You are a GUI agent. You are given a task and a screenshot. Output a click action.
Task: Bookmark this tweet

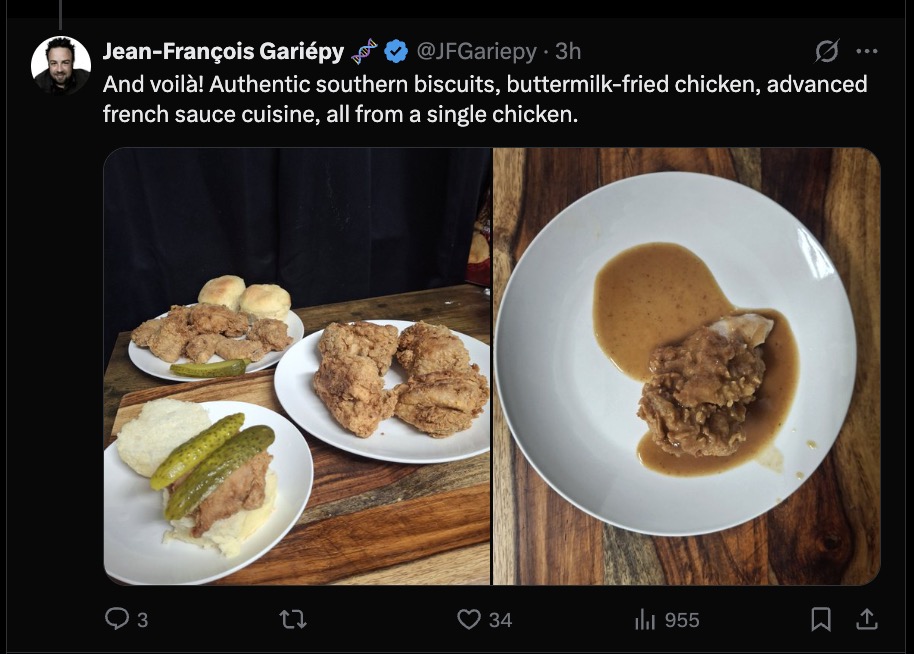click(x=821, y=620)
